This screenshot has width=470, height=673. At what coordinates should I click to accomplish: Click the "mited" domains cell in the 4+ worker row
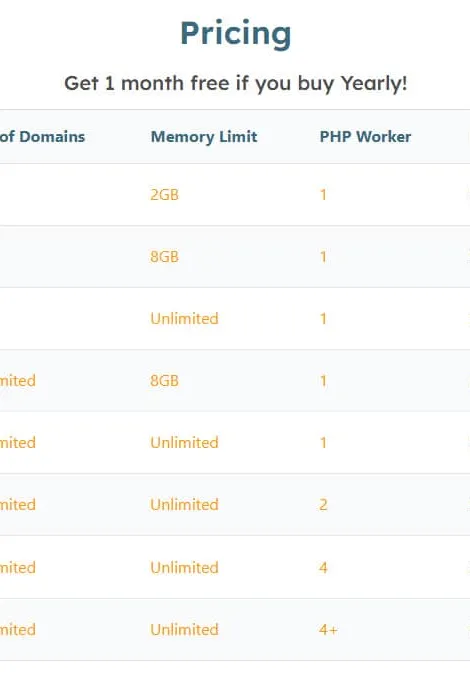coord(18,630)
